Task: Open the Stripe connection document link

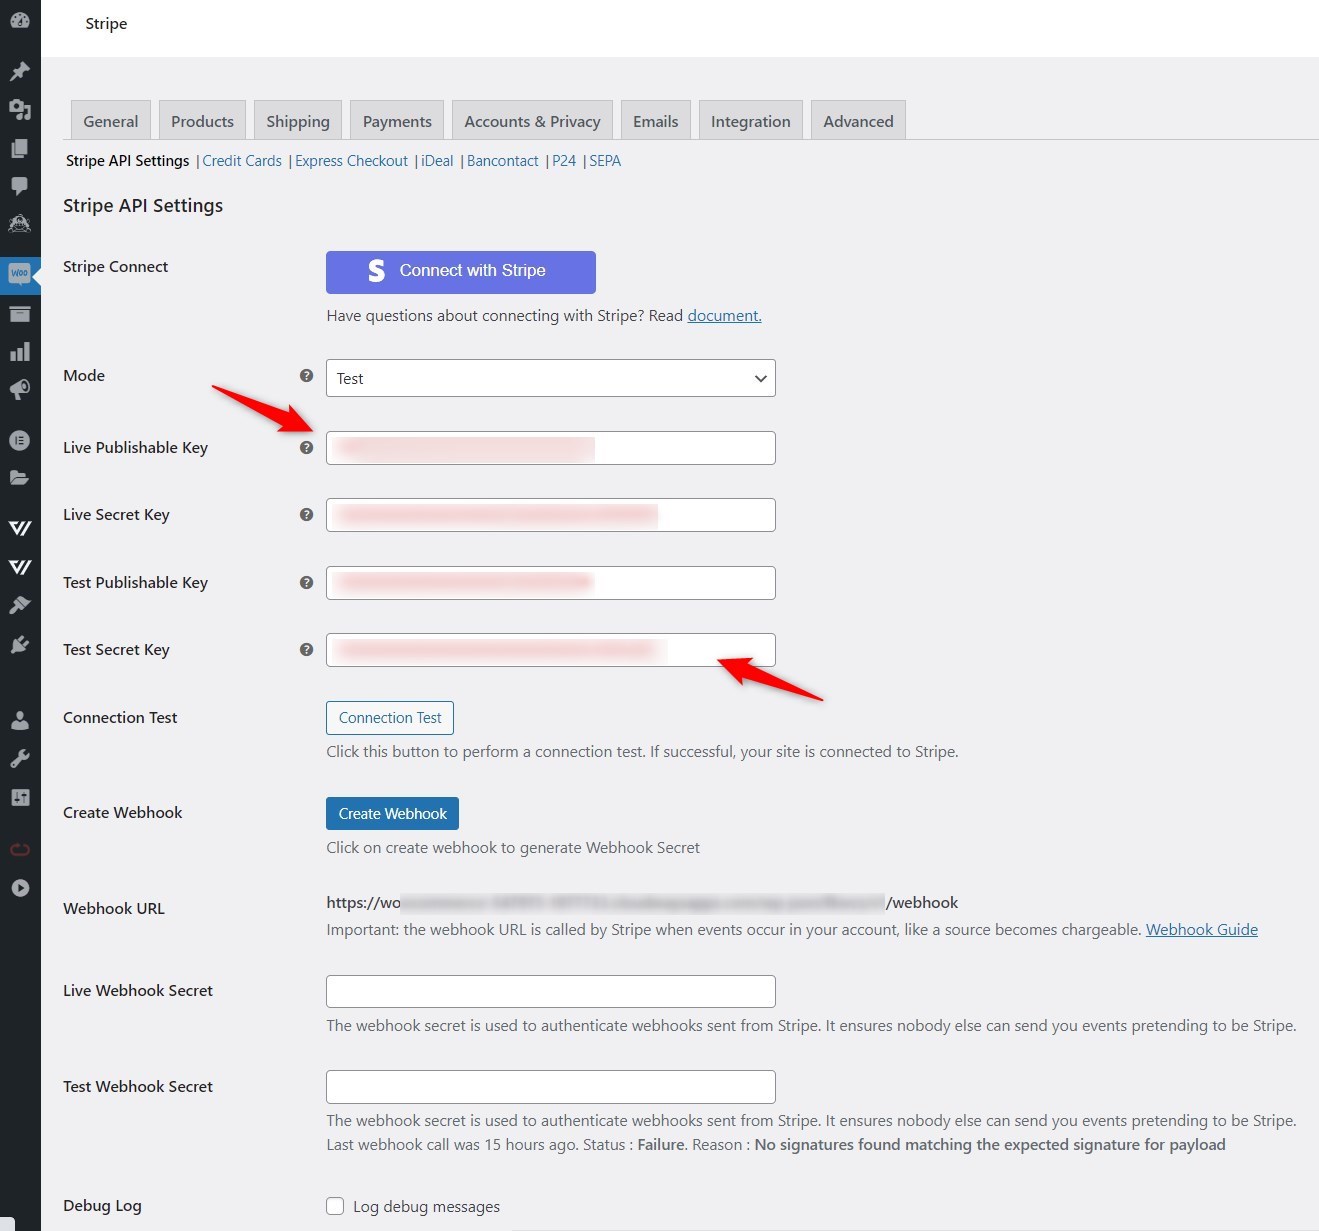Action: 724,316
